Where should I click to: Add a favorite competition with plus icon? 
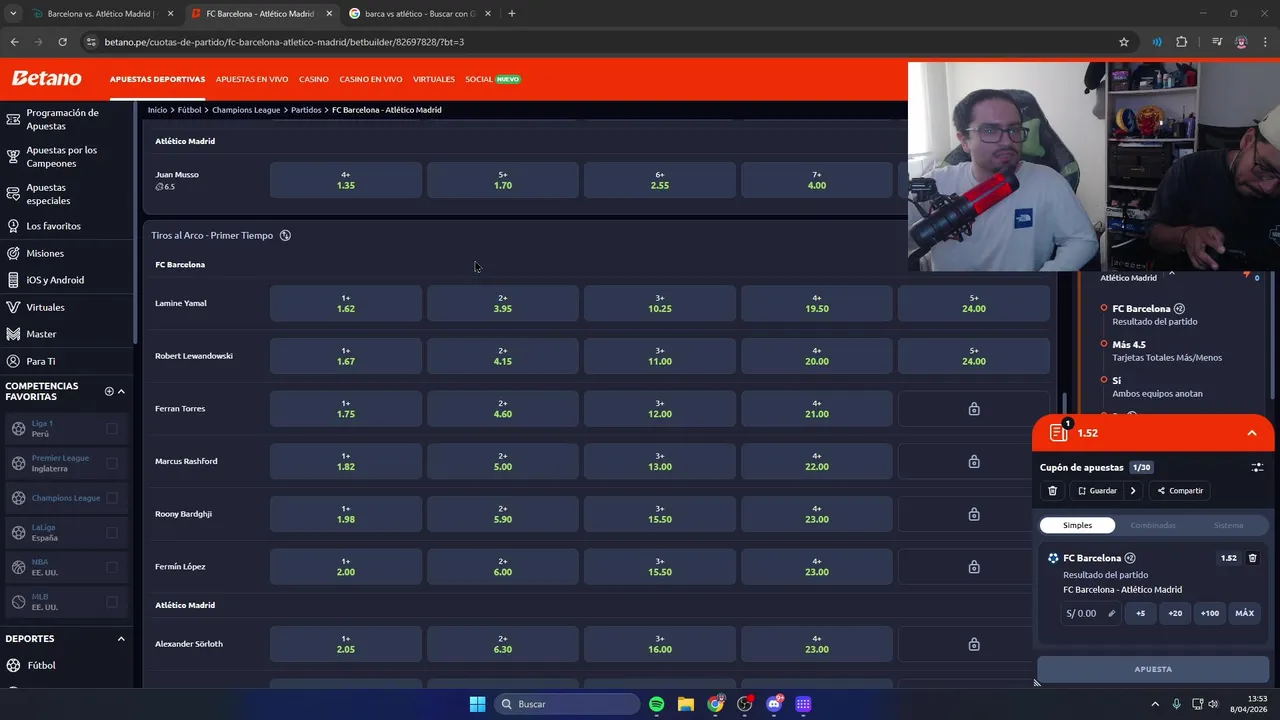[109, 391]
